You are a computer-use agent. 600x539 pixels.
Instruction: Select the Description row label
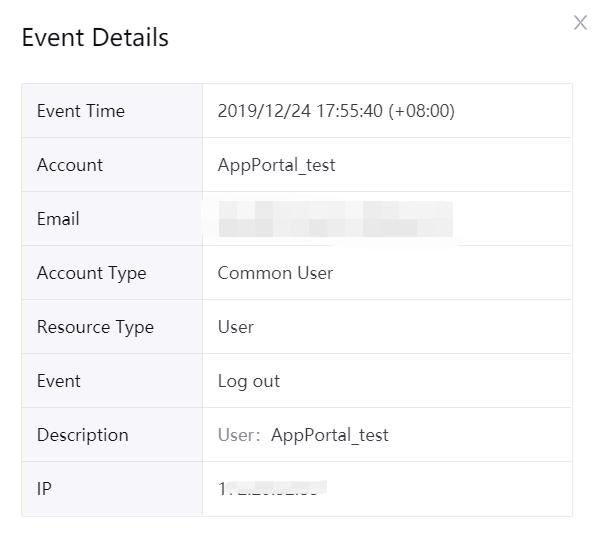[82, 435]
